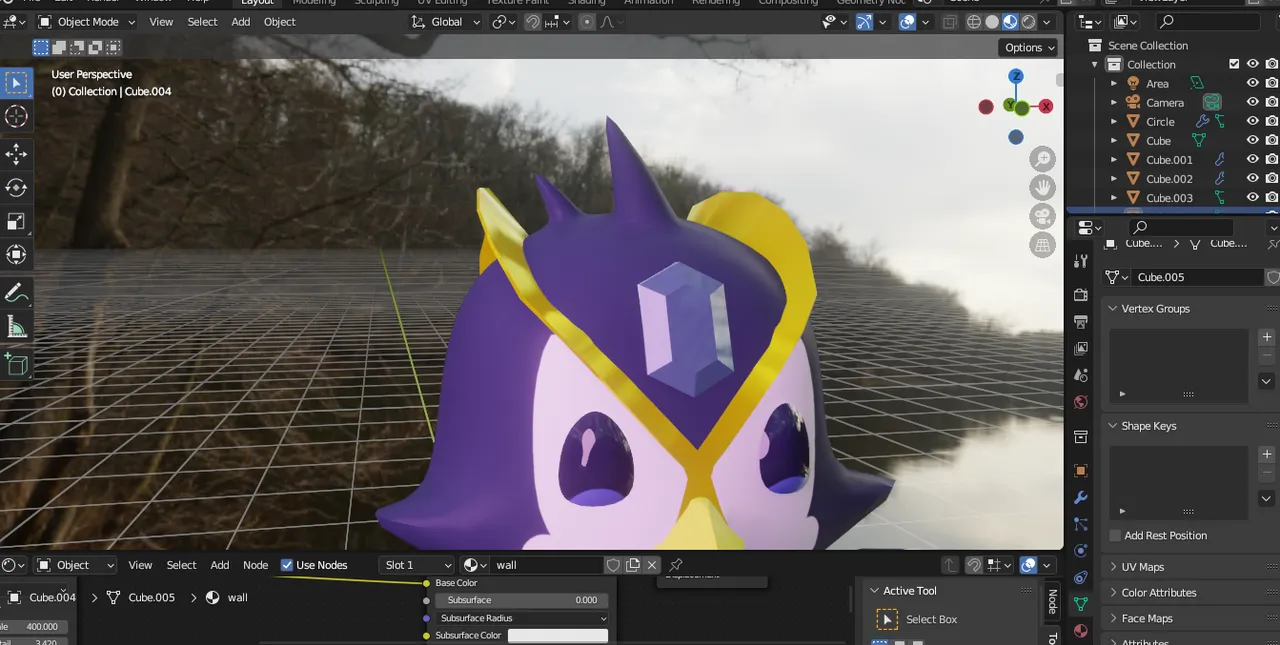The height and width of the screenshot is (645, 1280).
Task: Hide Cube.001 in viewport
Action: tap(1252, 160)
